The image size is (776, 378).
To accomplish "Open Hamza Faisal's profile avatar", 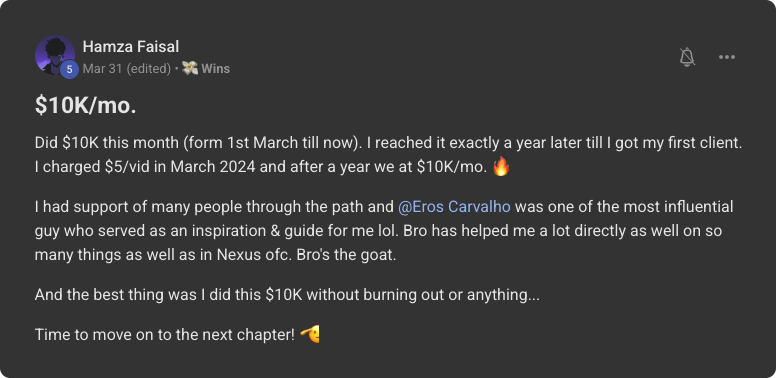I will click(x=54, y=55).
